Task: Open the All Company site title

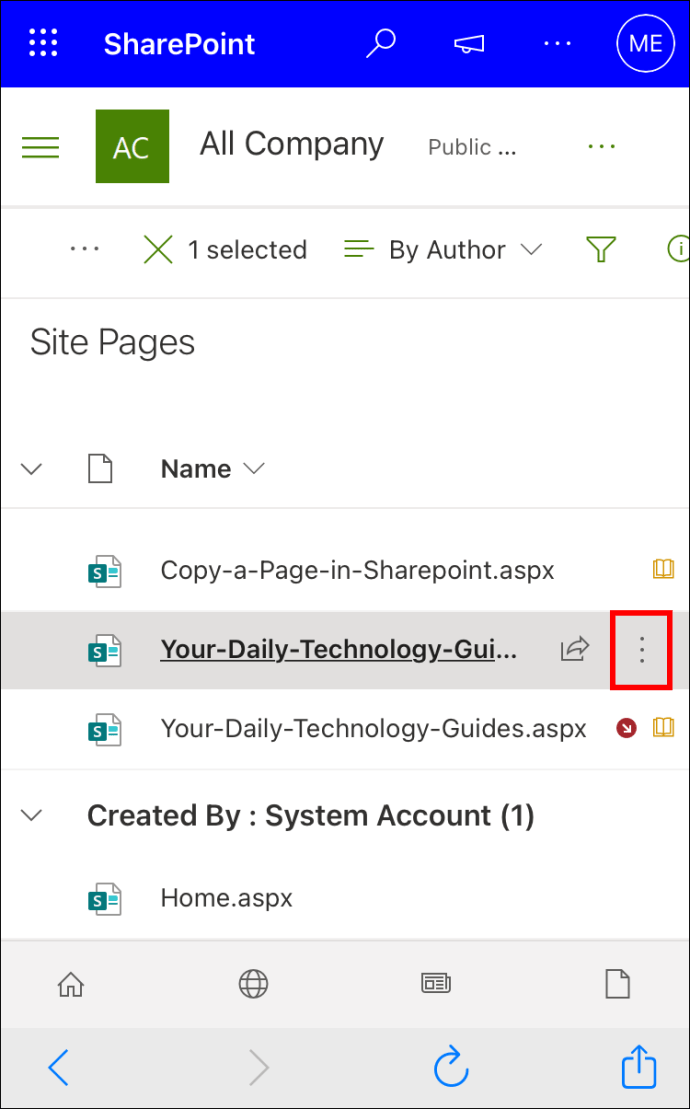Action: click(291, 144)
